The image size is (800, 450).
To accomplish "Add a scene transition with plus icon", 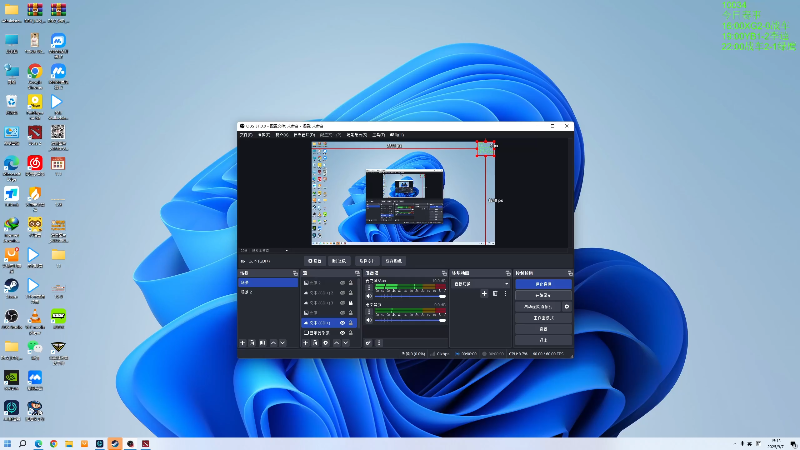I will 484,293.
